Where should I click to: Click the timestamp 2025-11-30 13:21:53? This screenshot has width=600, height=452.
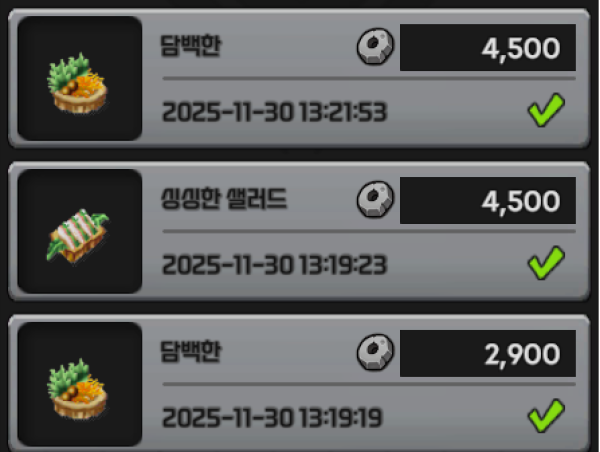tap(275, 112)
